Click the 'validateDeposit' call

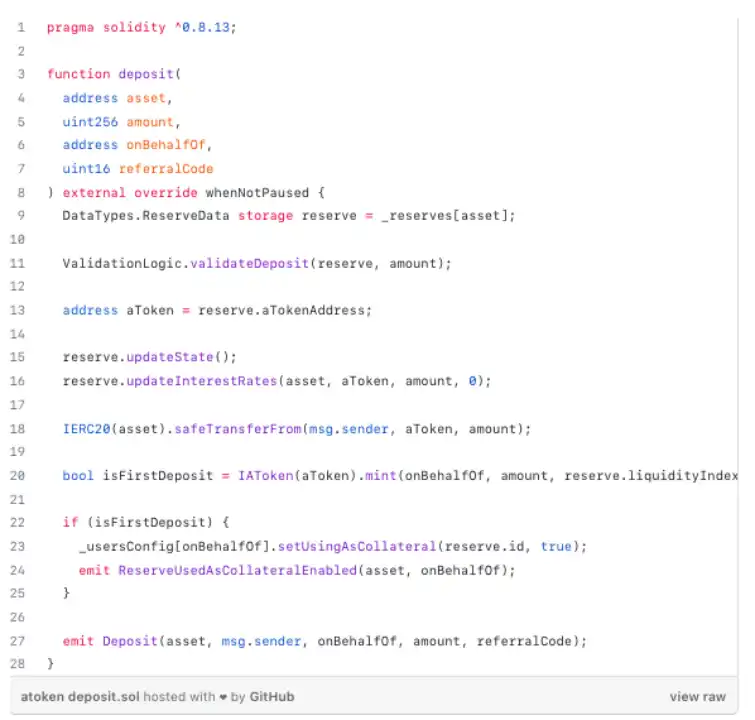click(x=249, y=263)
